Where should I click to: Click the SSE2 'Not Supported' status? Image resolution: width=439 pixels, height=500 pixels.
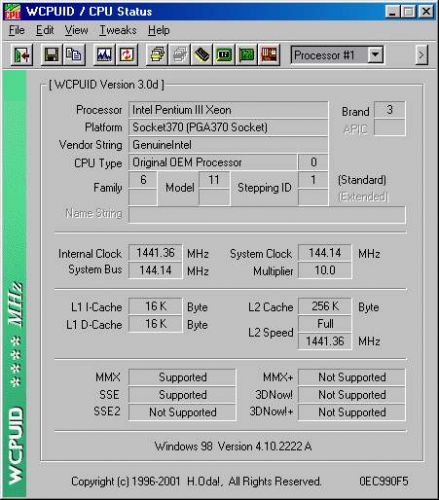click(x=182, y=412)
